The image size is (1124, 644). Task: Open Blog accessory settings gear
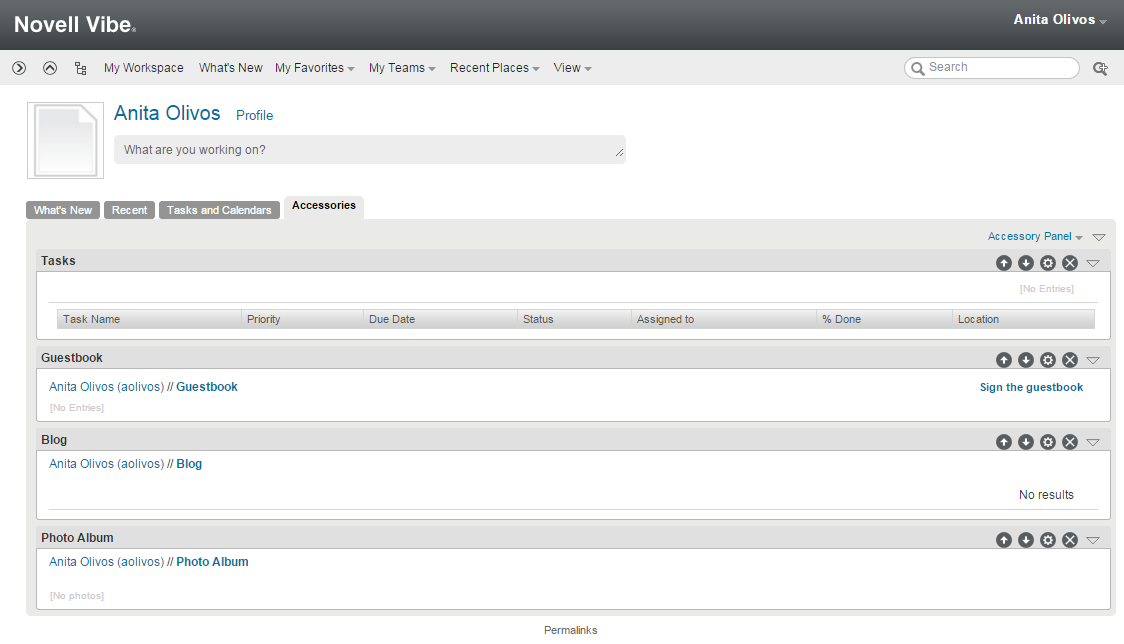pyautogui.click(x=1048, y=442)
